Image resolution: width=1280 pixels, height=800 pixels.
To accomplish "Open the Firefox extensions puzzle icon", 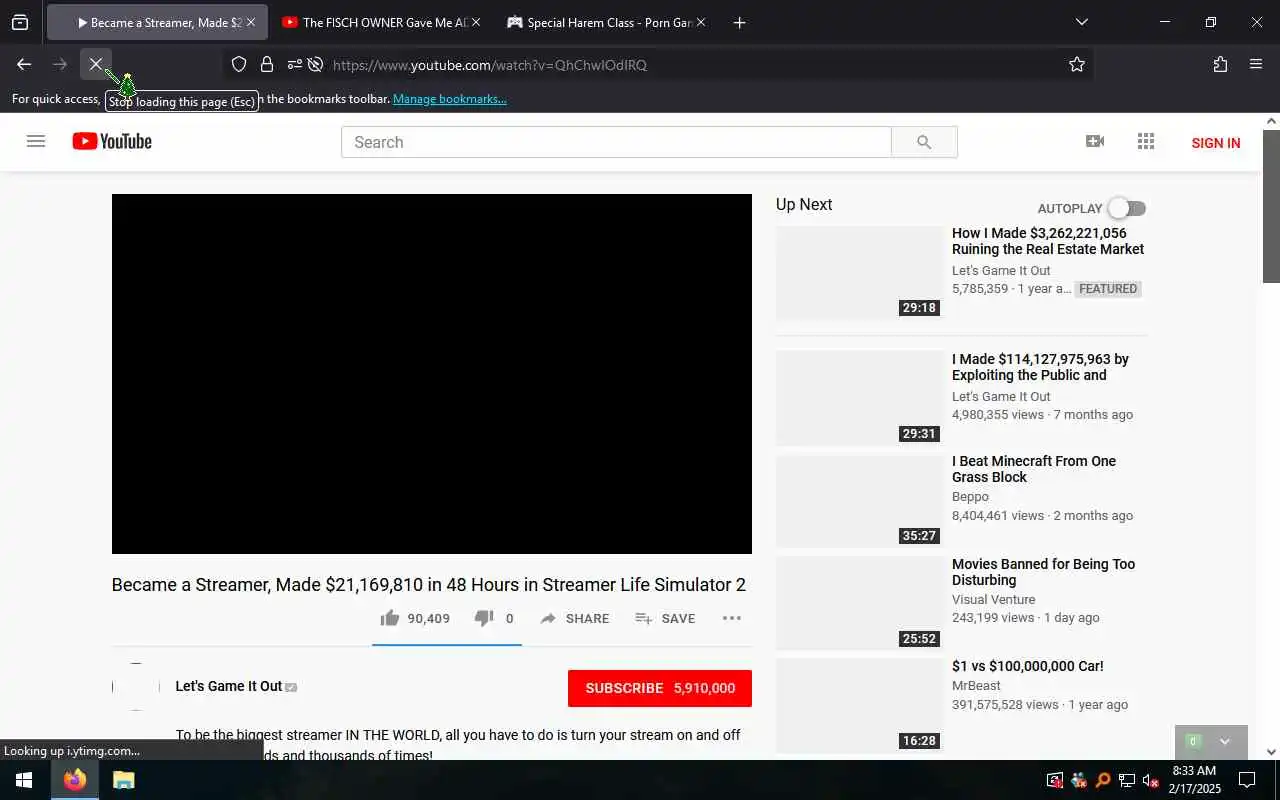I will click(1220, 64).
